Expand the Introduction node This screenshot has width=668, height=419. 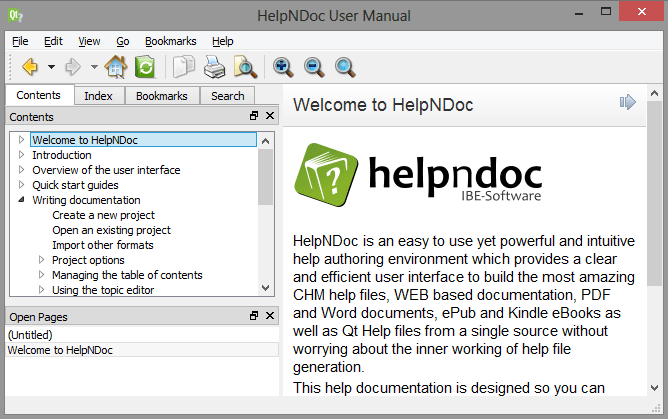[x=21, y=155]
